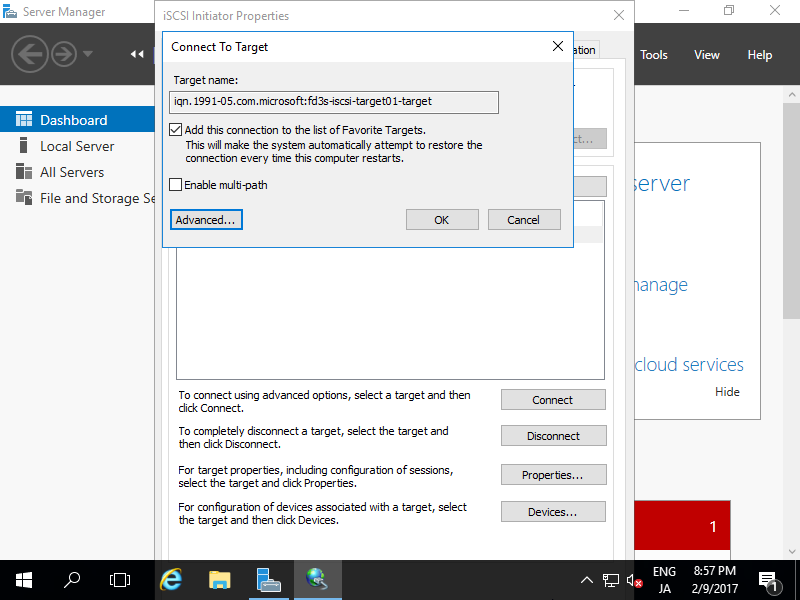Open the navigation history dropdown arrow
Image resolution: width=800 pixels, height=600 pixels.
click(x=88, y=54)
